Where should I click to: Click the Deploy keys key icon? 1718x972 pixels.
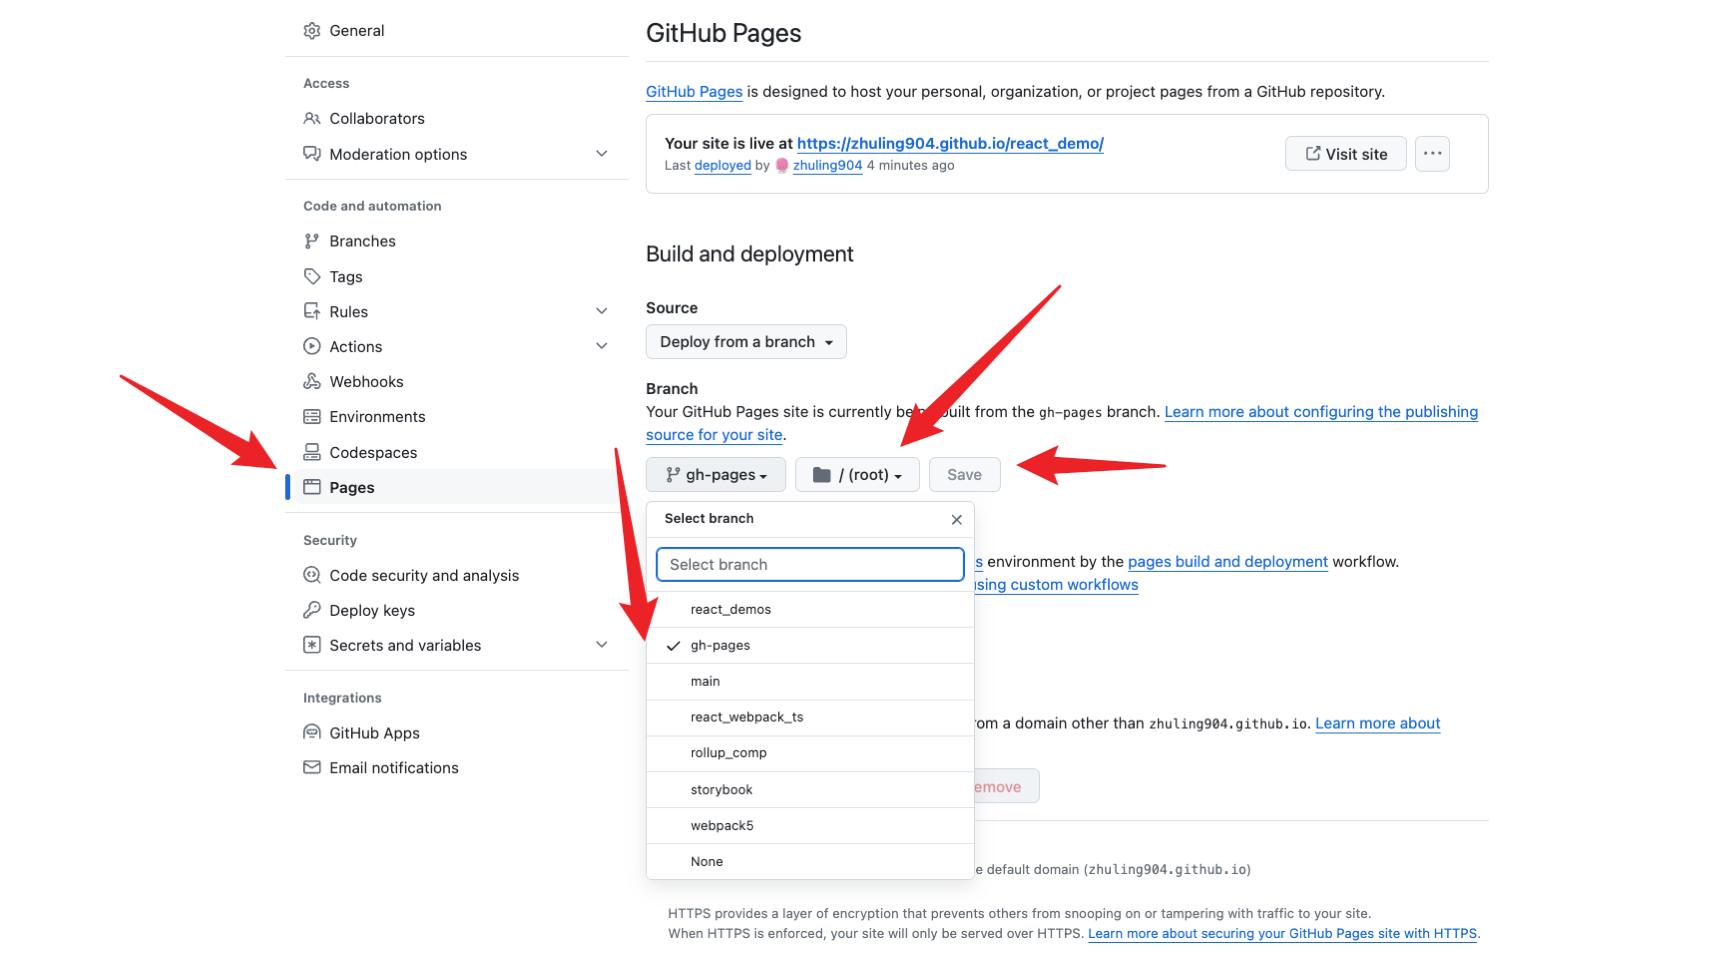point(312,610)
